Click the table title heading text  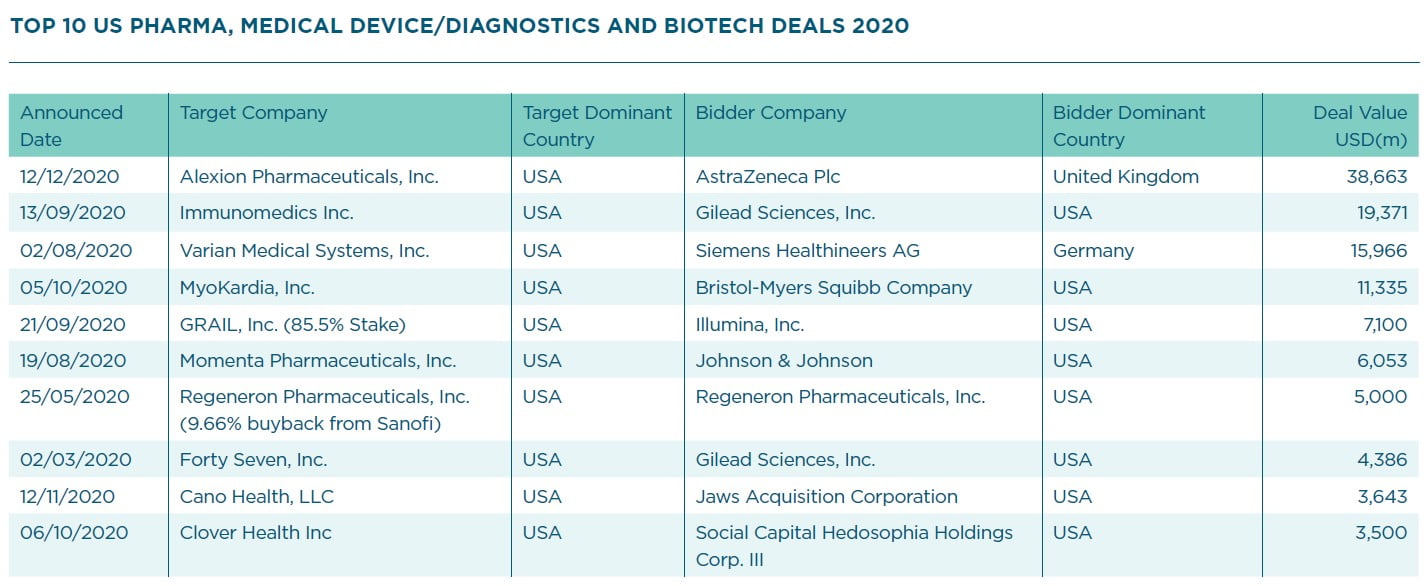(459, 26)
